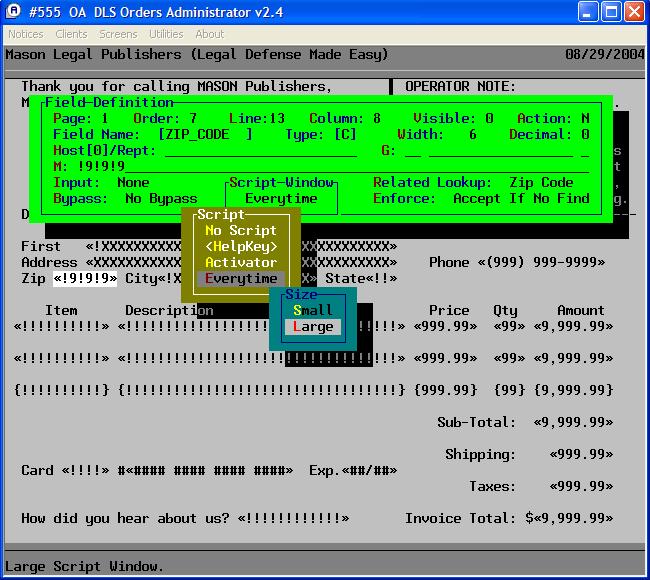Click the Action value N
The width and height of the screenshot is (650, 580).
tap(585, 119)
